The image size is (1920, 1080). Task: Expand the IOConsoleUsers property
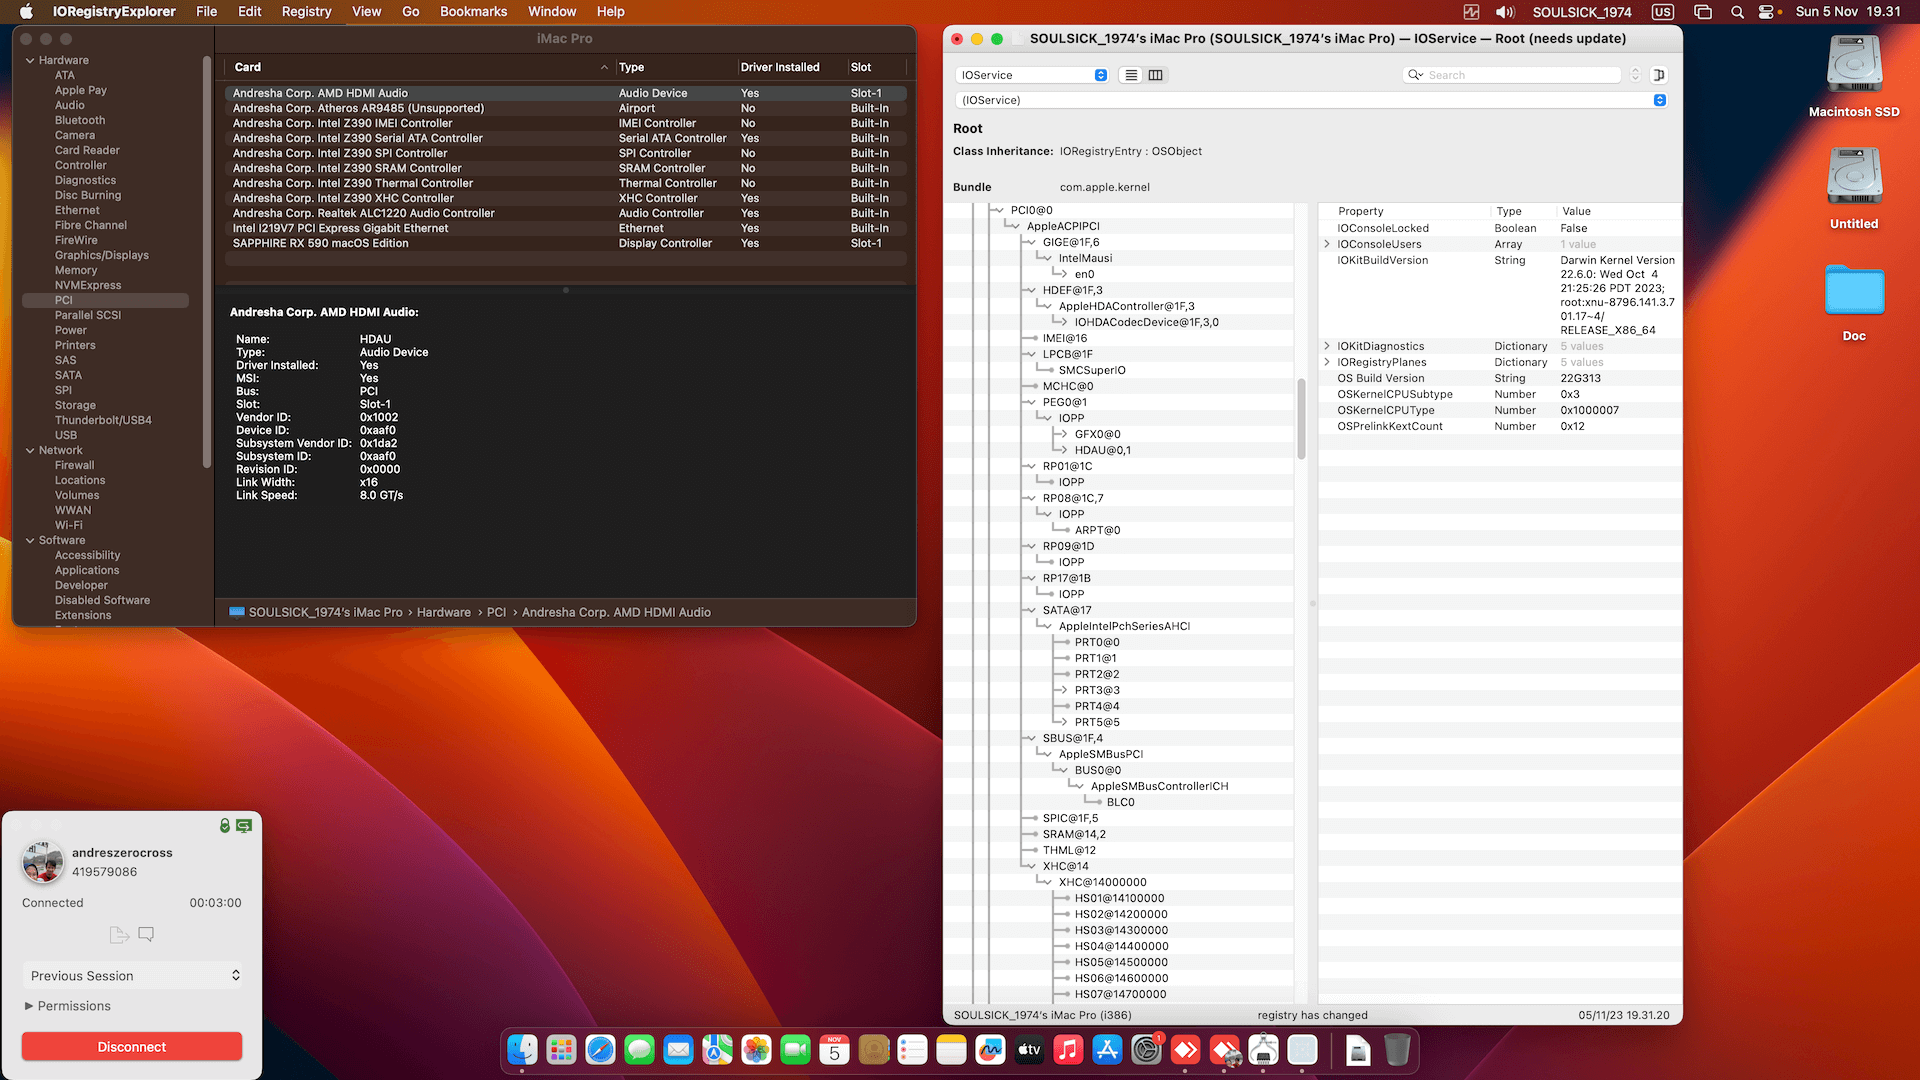tap(1327, 244)
